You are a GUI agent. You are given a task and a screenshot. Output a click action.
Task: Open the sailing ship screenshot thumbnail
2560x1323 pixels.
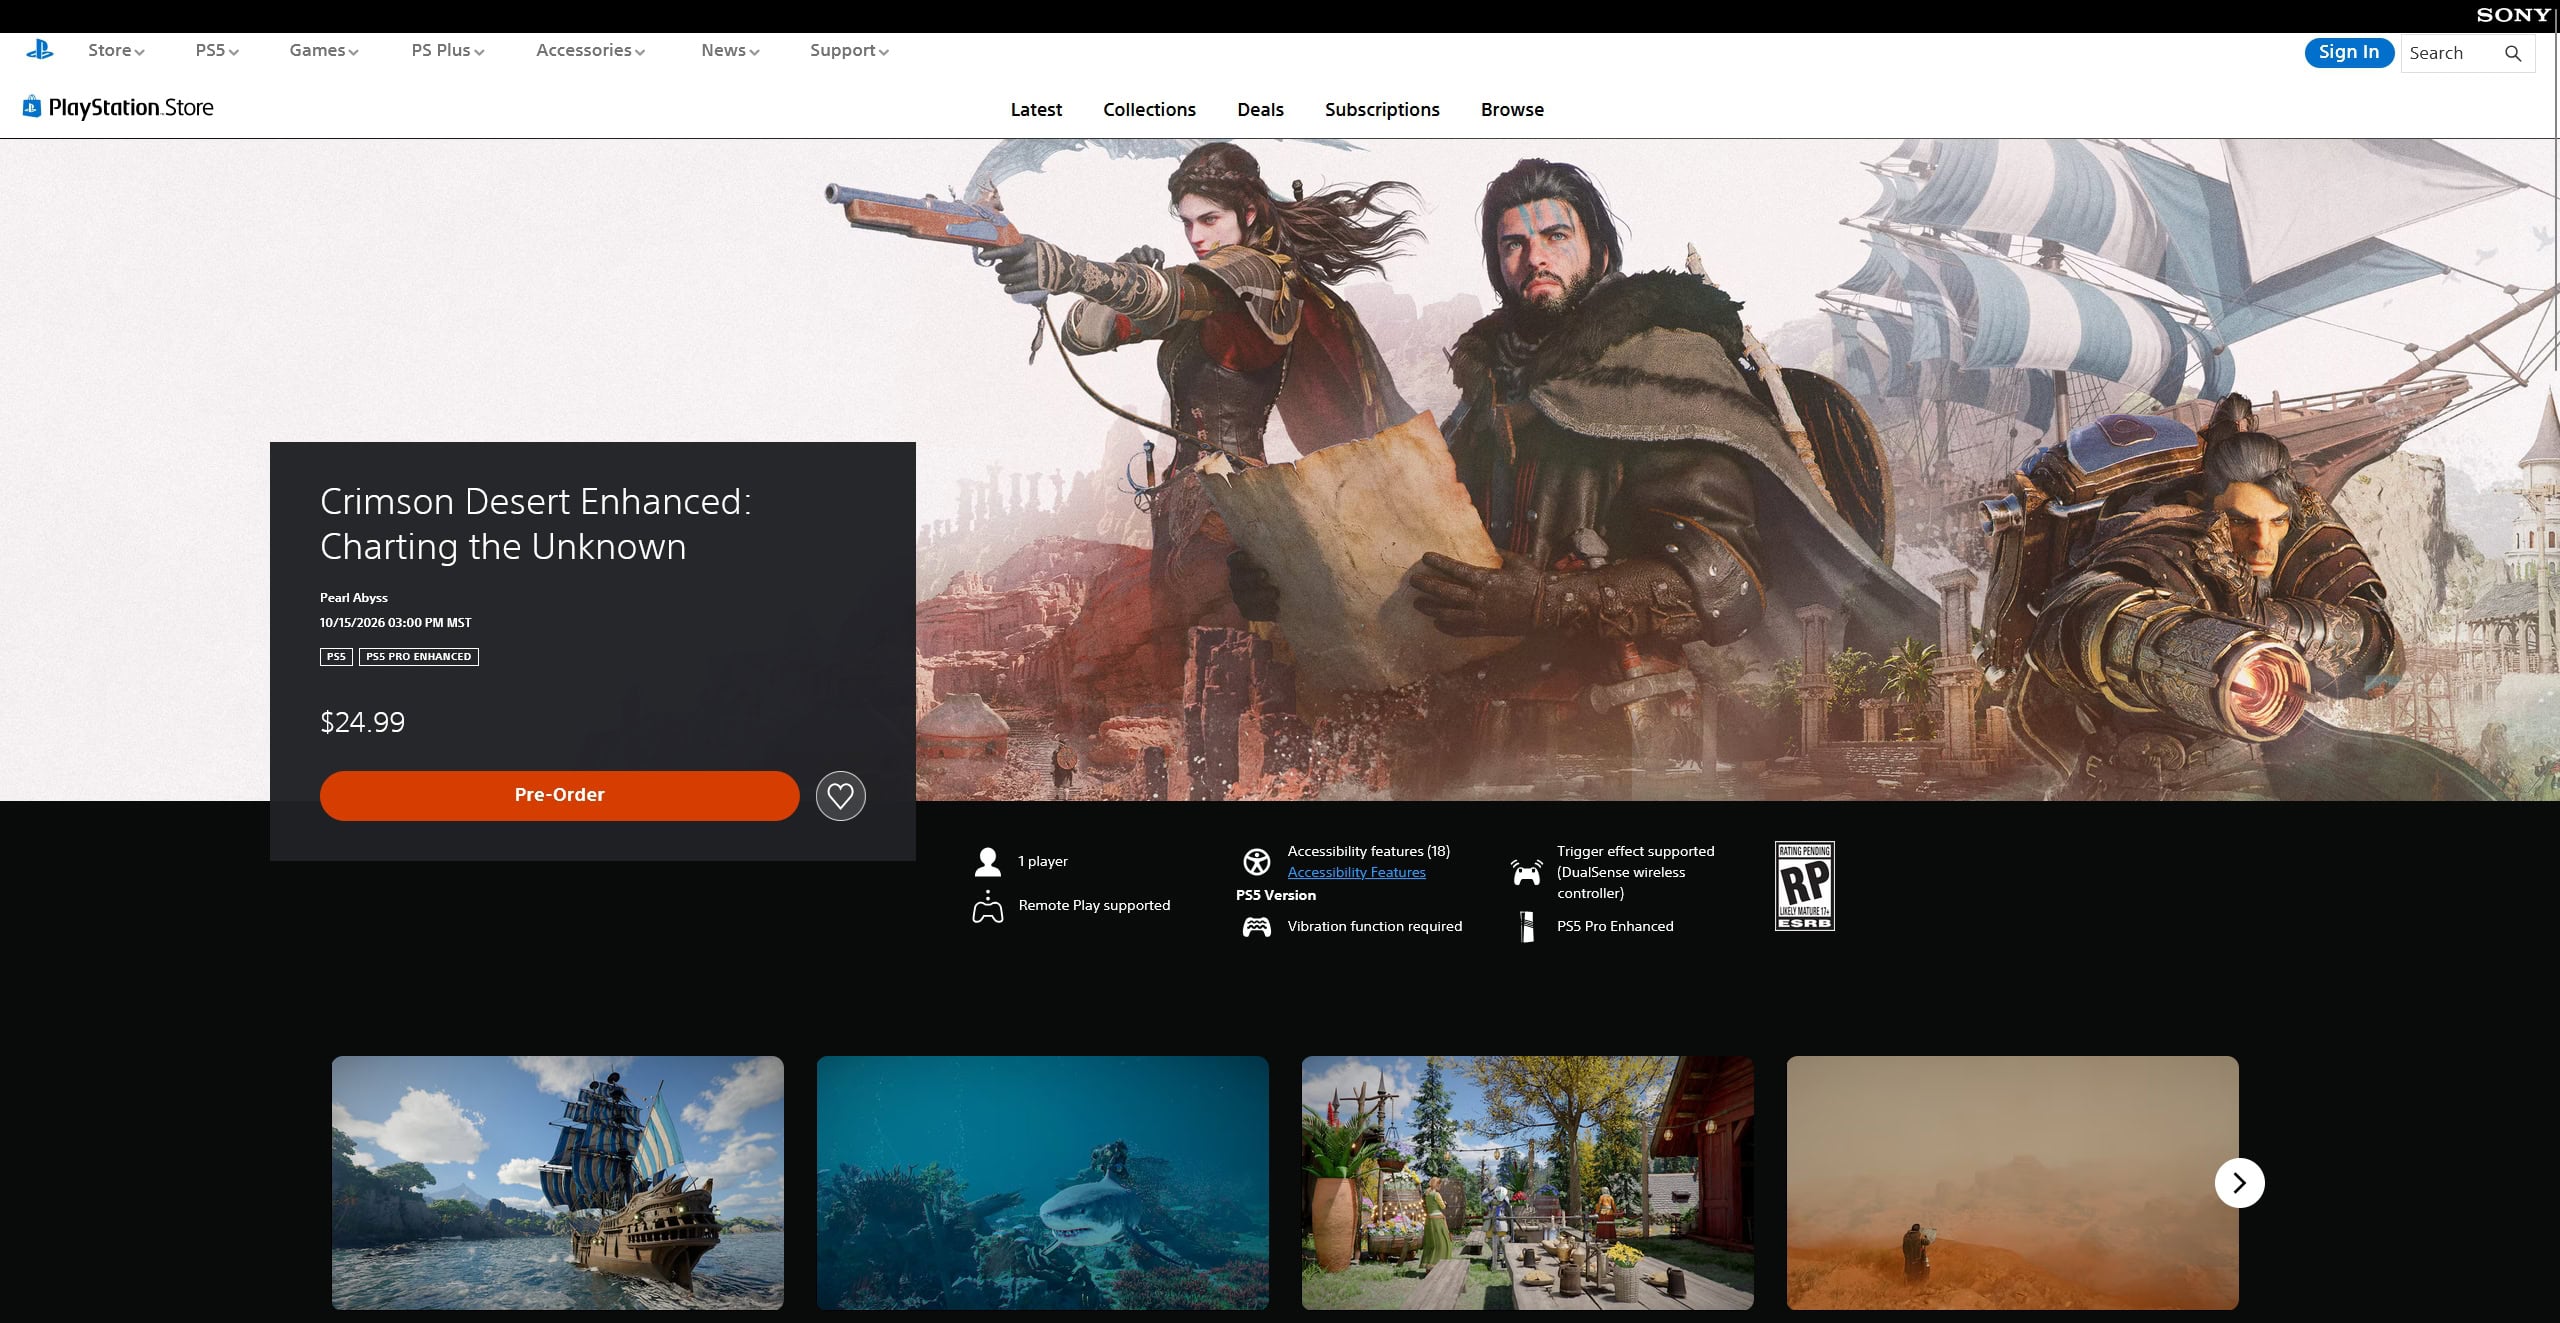coord(558,1183)
